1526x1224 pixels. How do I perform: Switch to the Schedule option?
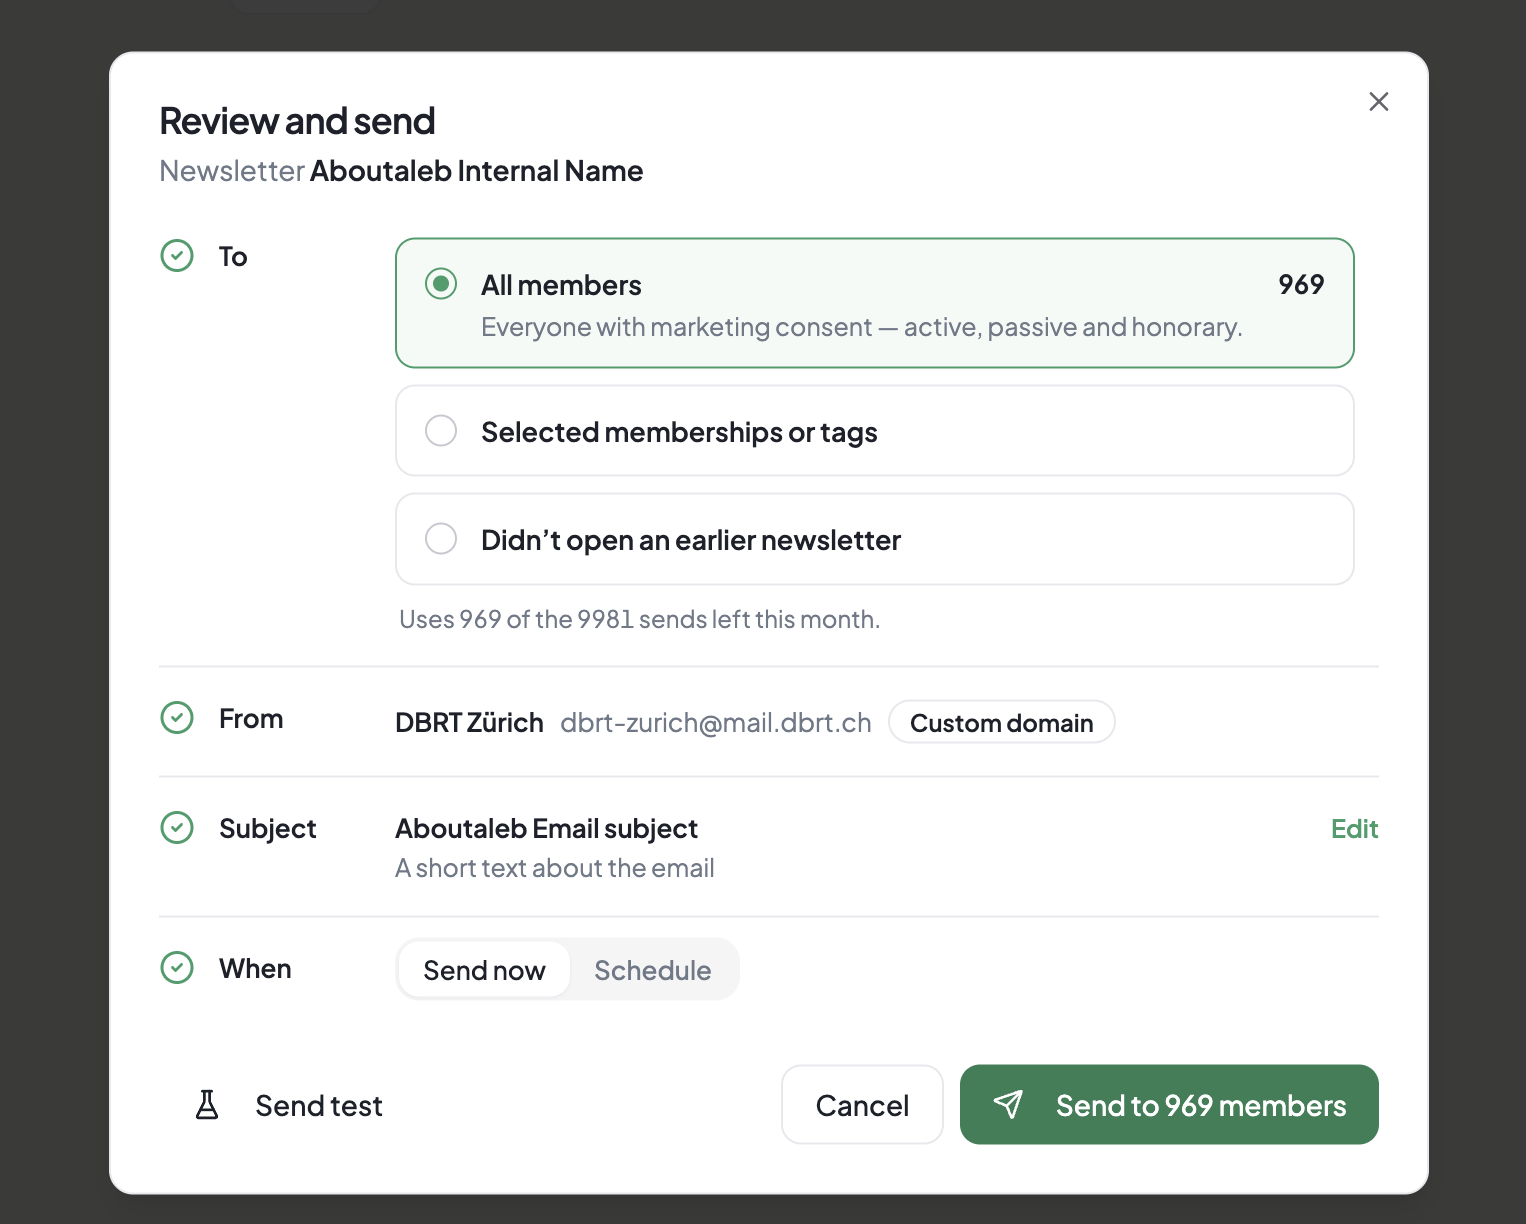(x=653, y=969)
